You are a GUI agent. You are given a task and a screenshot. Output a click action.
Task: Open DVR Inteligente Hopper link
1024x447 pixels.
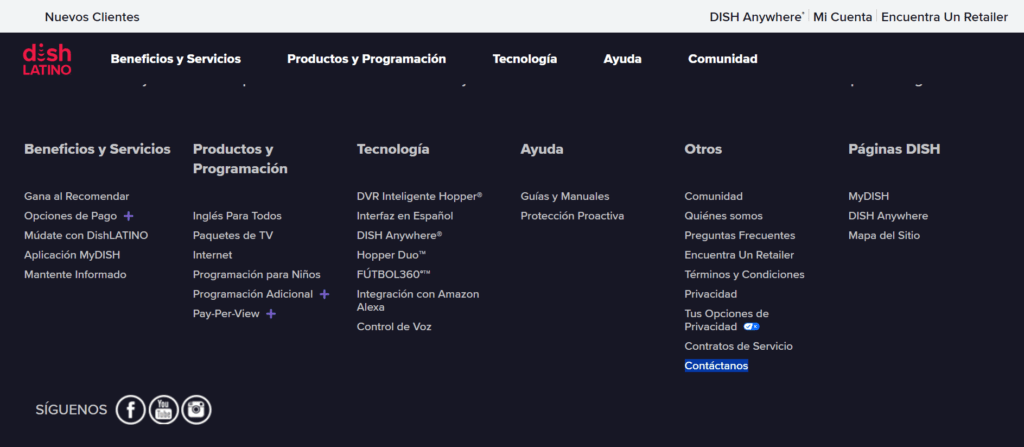tap(419, 197)
